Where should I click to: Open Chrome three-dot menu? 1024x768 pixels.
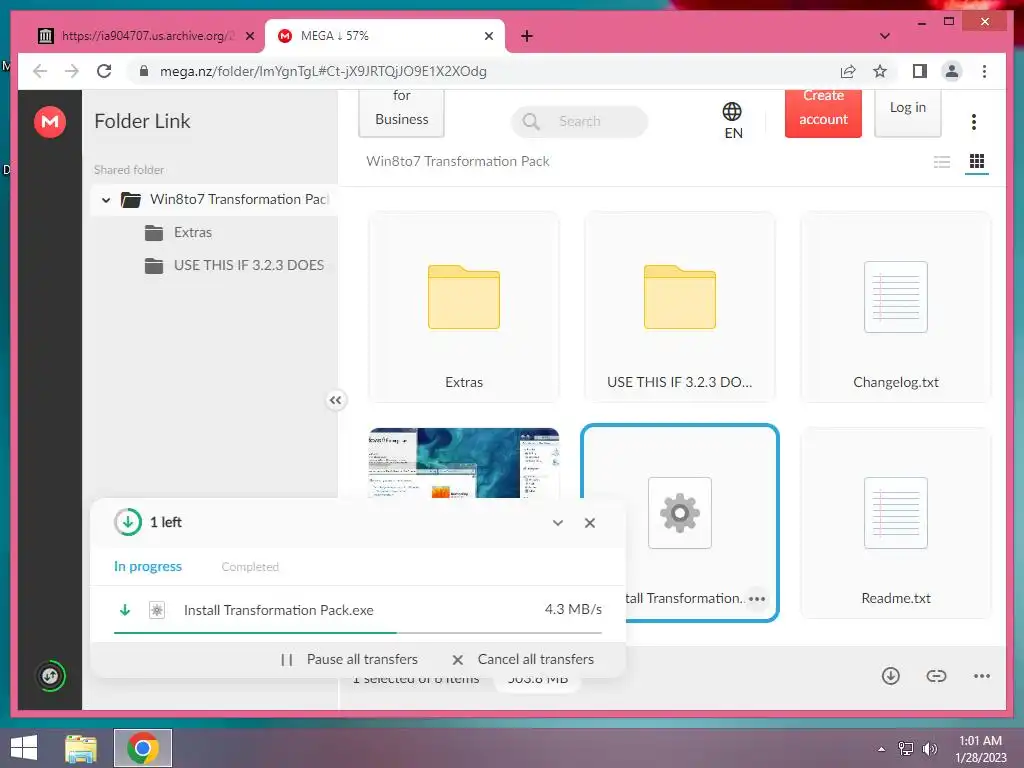point(984,71)
